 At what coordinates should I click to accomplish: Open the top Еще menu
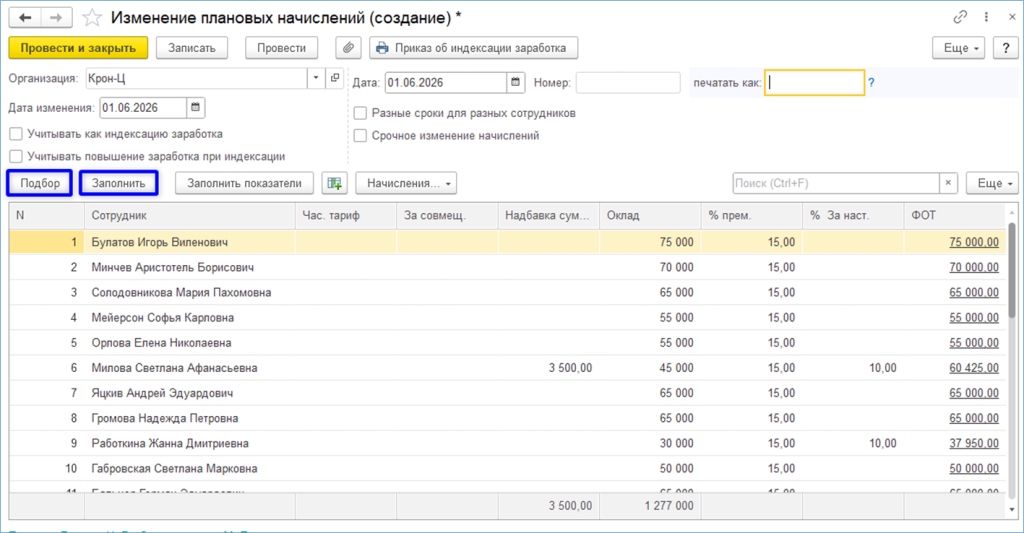pyautogui.click(x=959, y=48)
